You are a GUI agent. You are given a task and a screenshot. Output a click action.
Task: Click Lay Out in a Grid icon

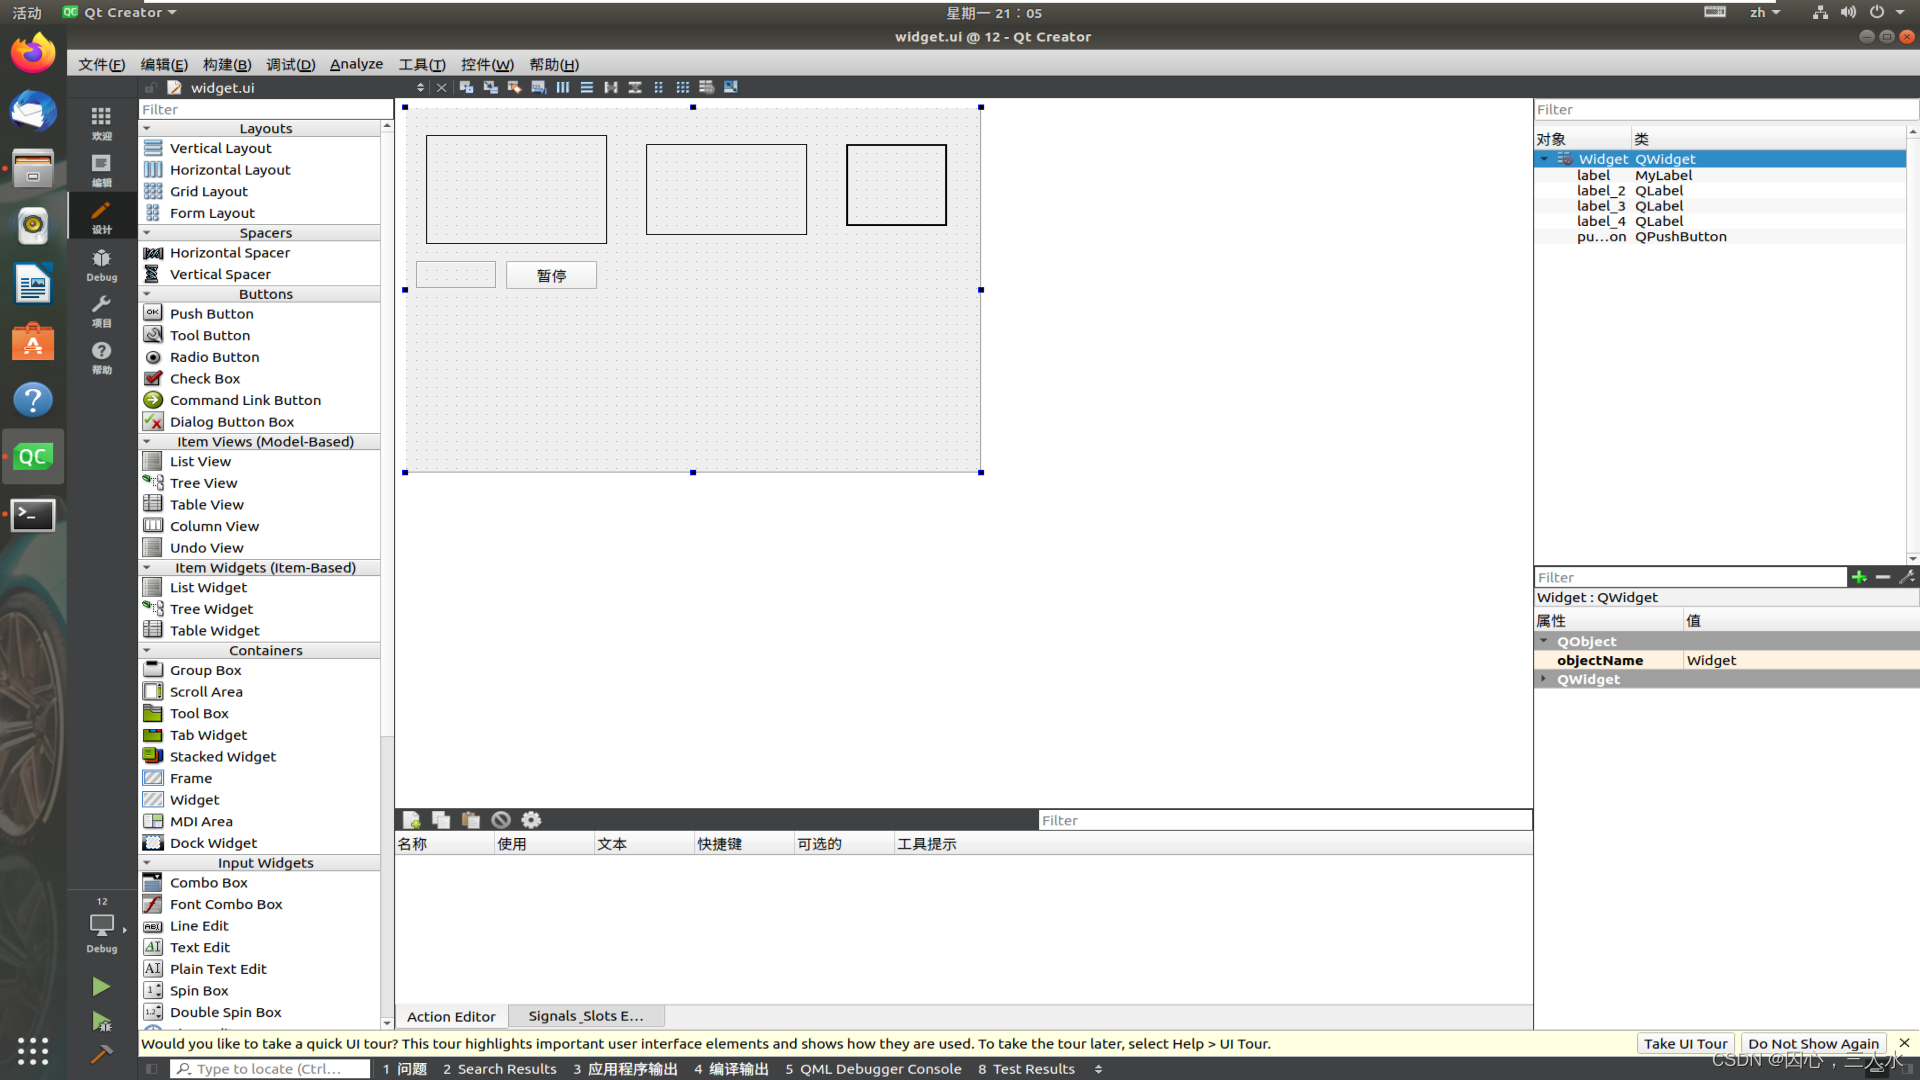pos(683,87)
